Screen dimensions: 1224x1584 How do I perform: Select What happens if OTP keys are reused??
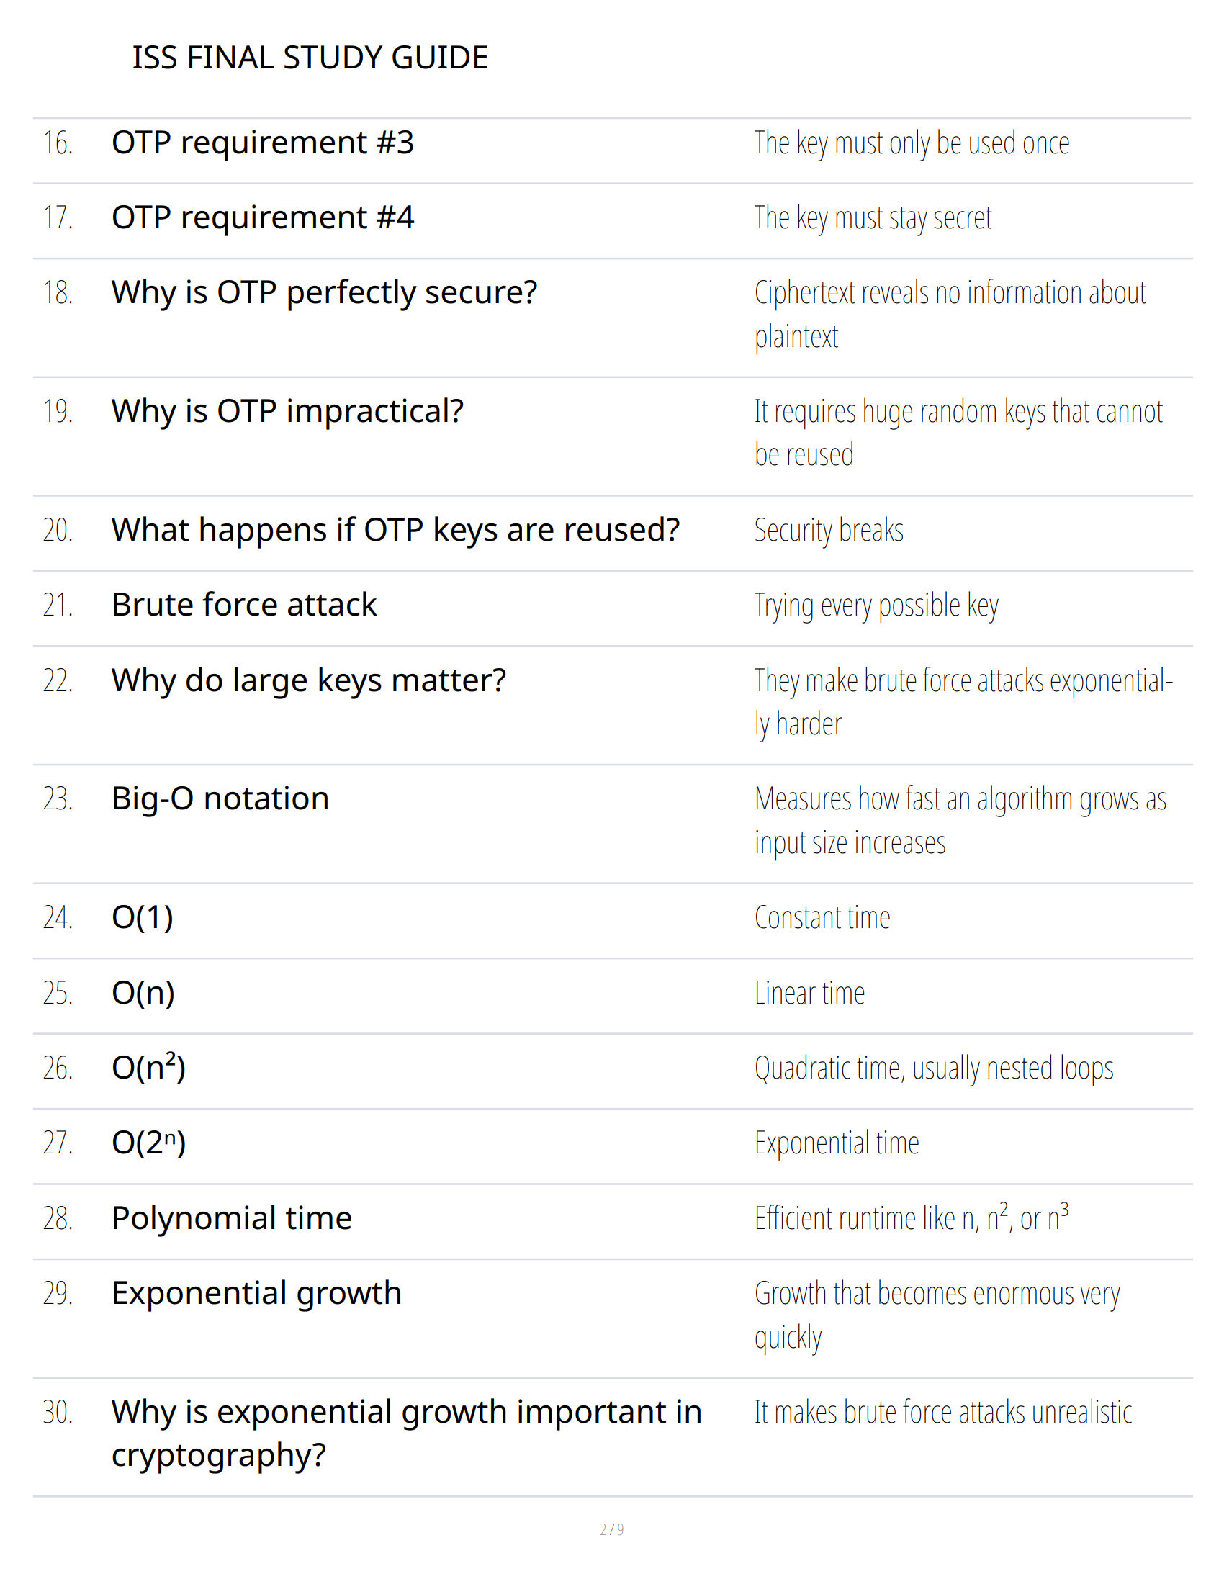(x=396, y=530)
